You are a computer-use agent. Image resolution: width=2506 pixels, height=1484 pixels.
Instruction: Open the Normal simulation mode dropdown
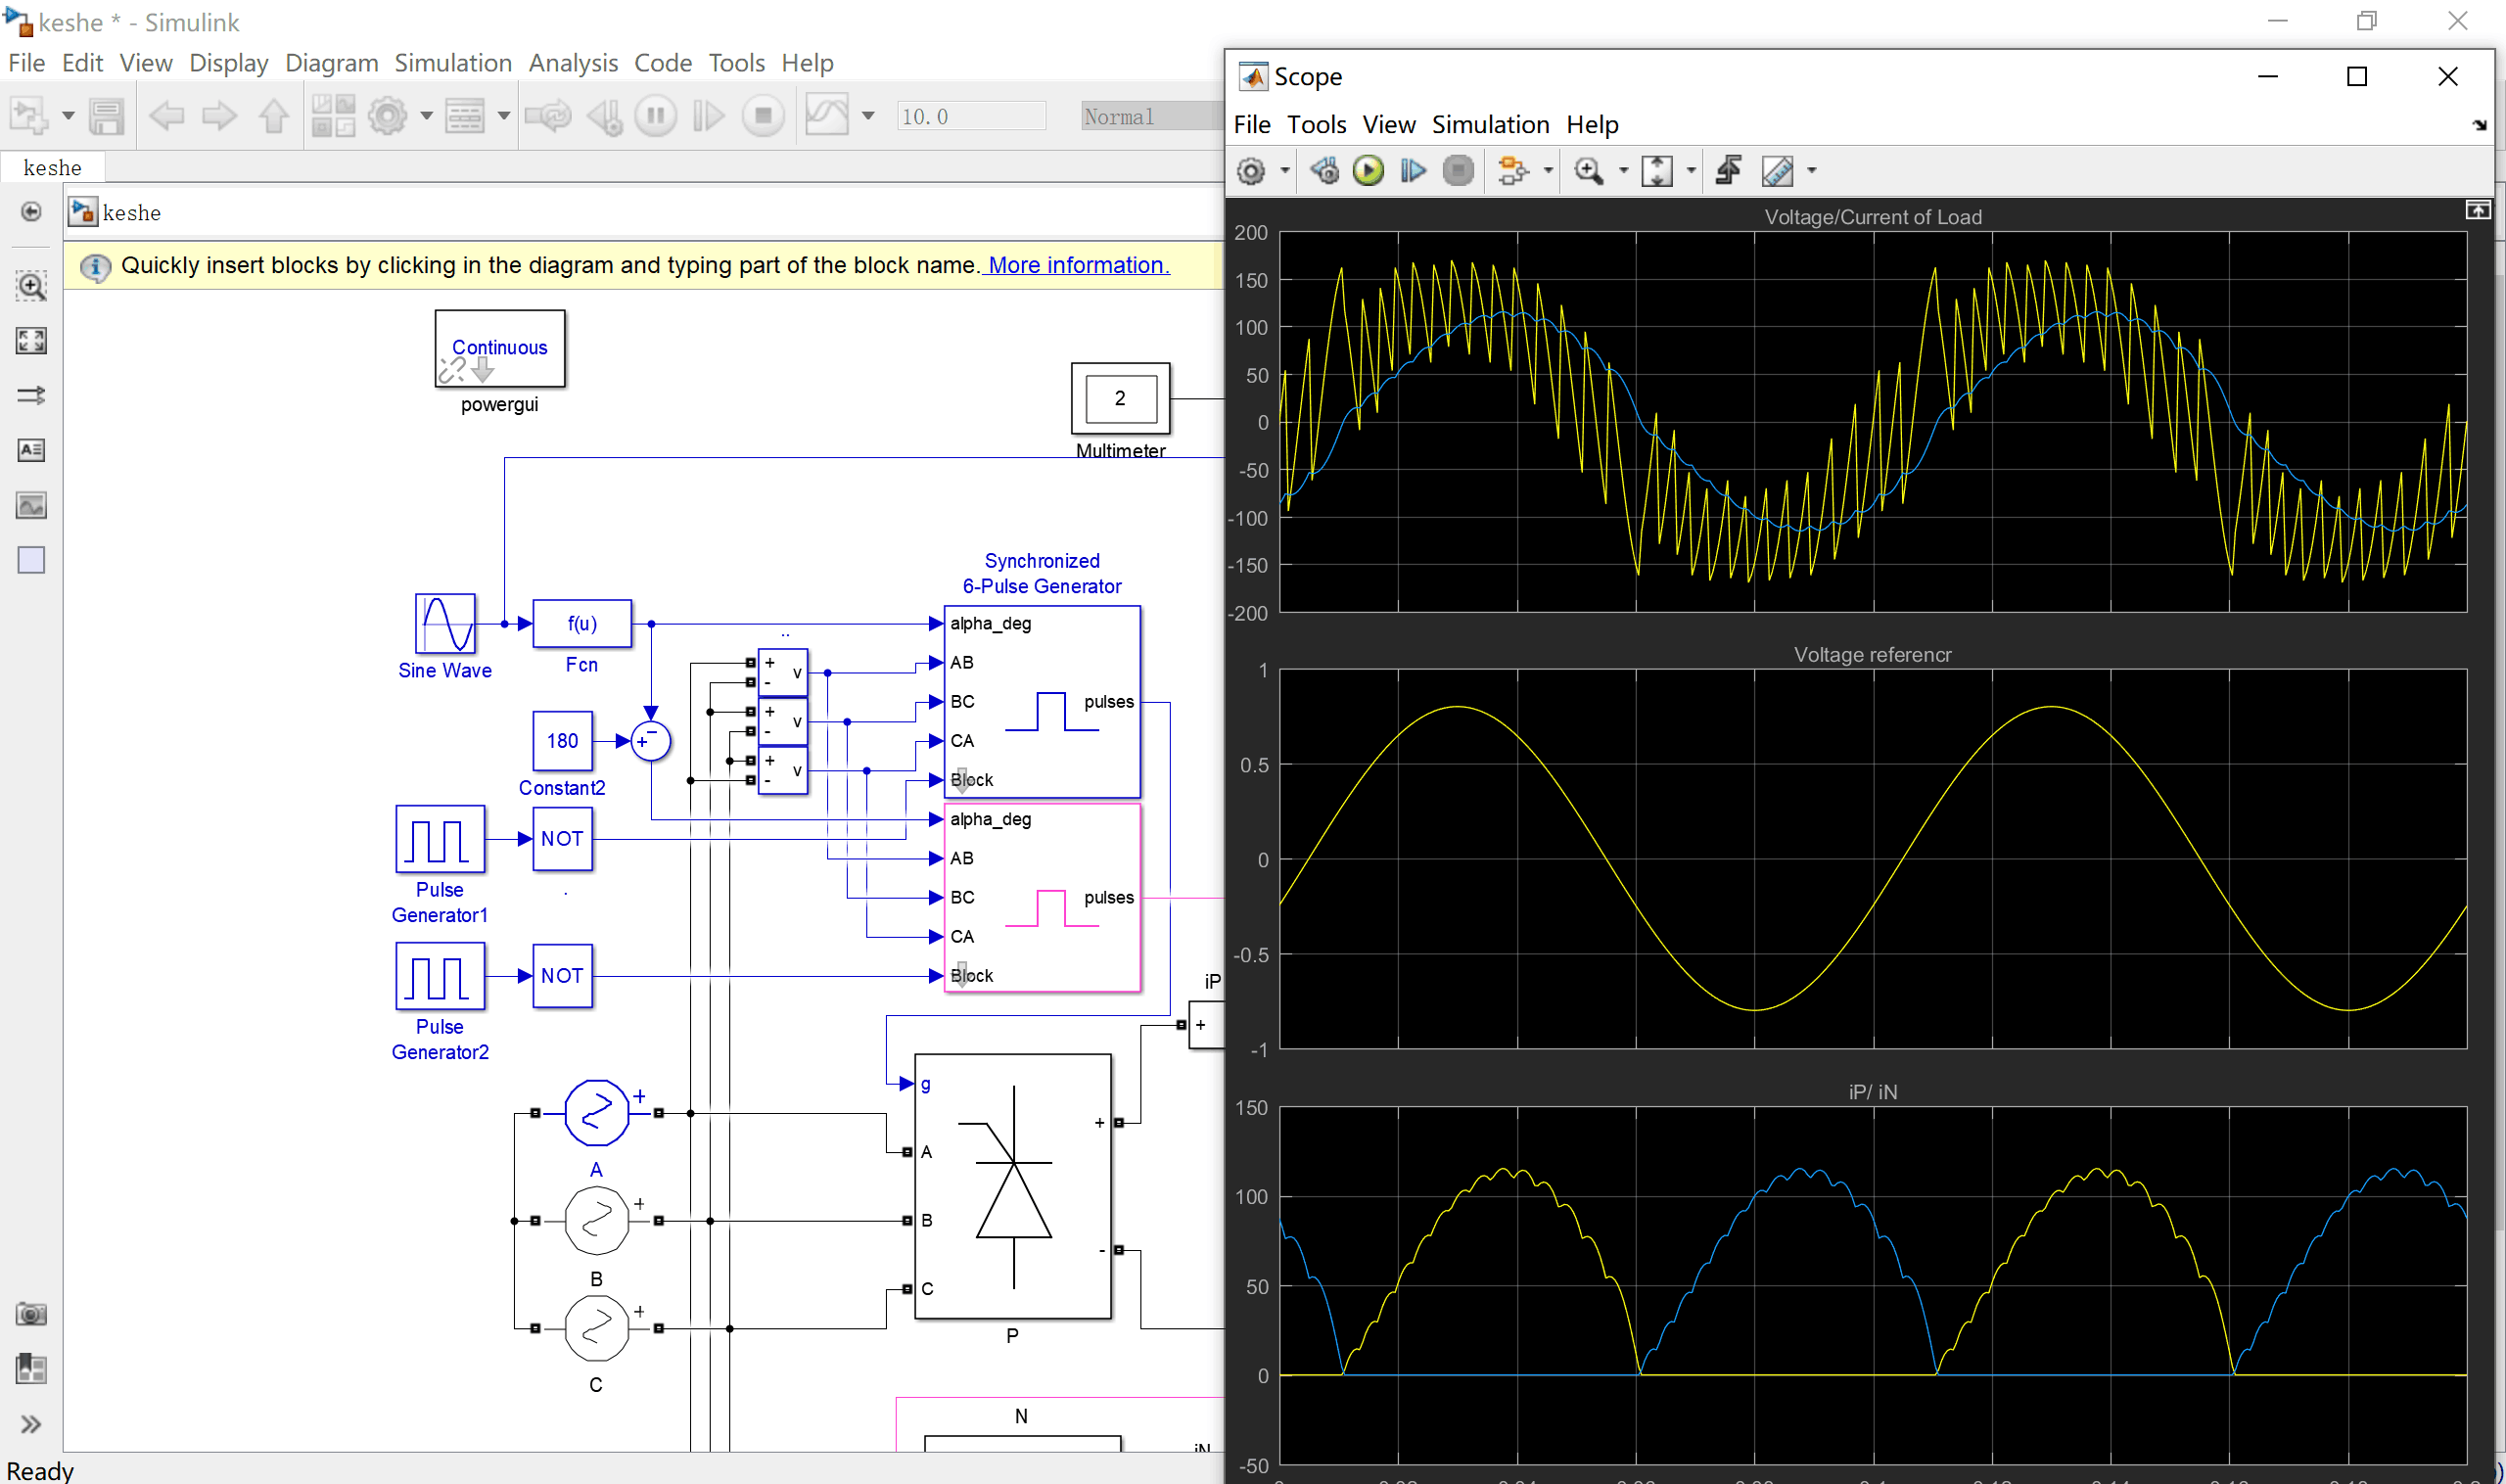[1150, 116]
